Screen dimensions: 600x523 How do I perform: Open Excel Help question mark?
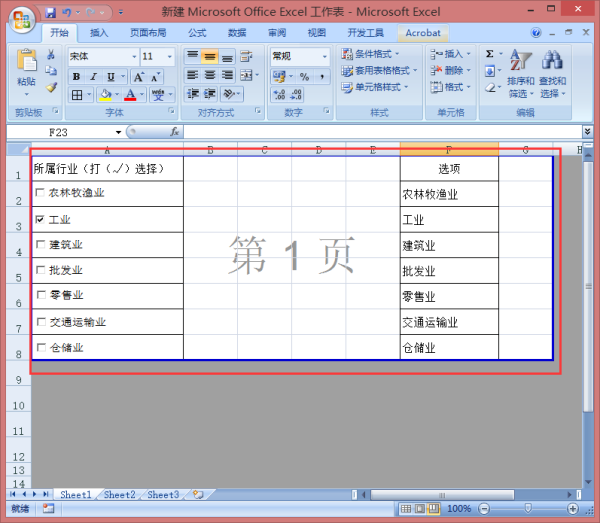coord(536,33)
